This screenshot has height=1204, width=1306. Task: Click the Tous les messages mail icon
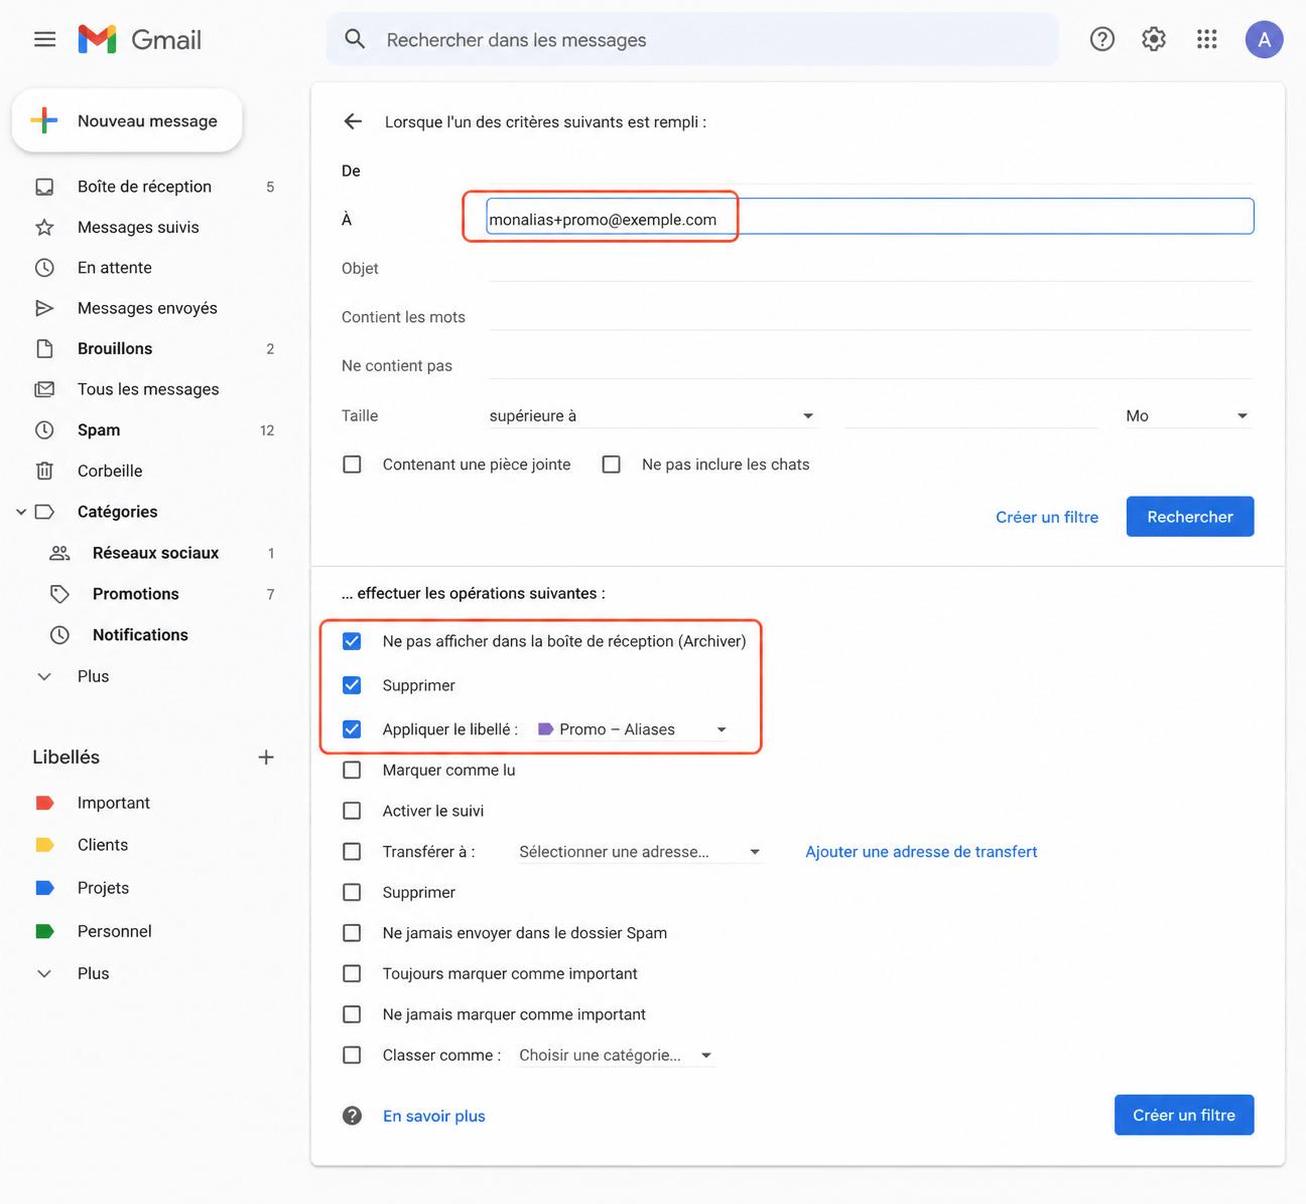coord(44,389)
